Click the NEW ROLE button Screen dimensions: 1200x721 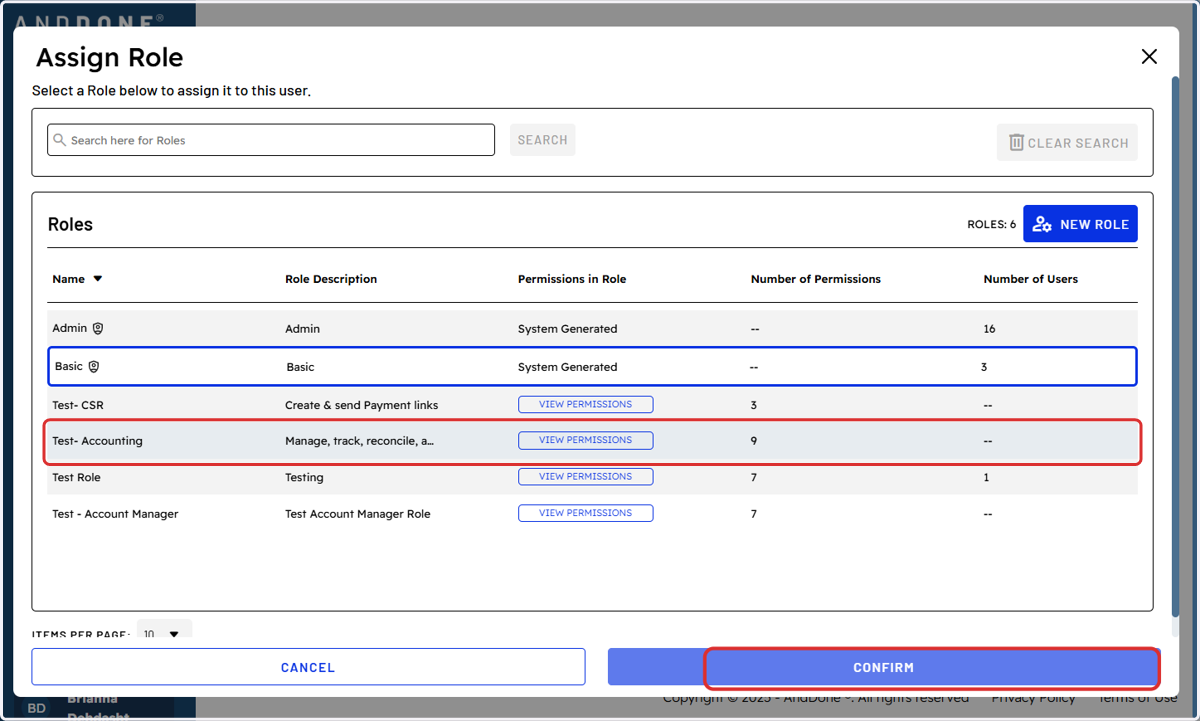pos(1080,224)
